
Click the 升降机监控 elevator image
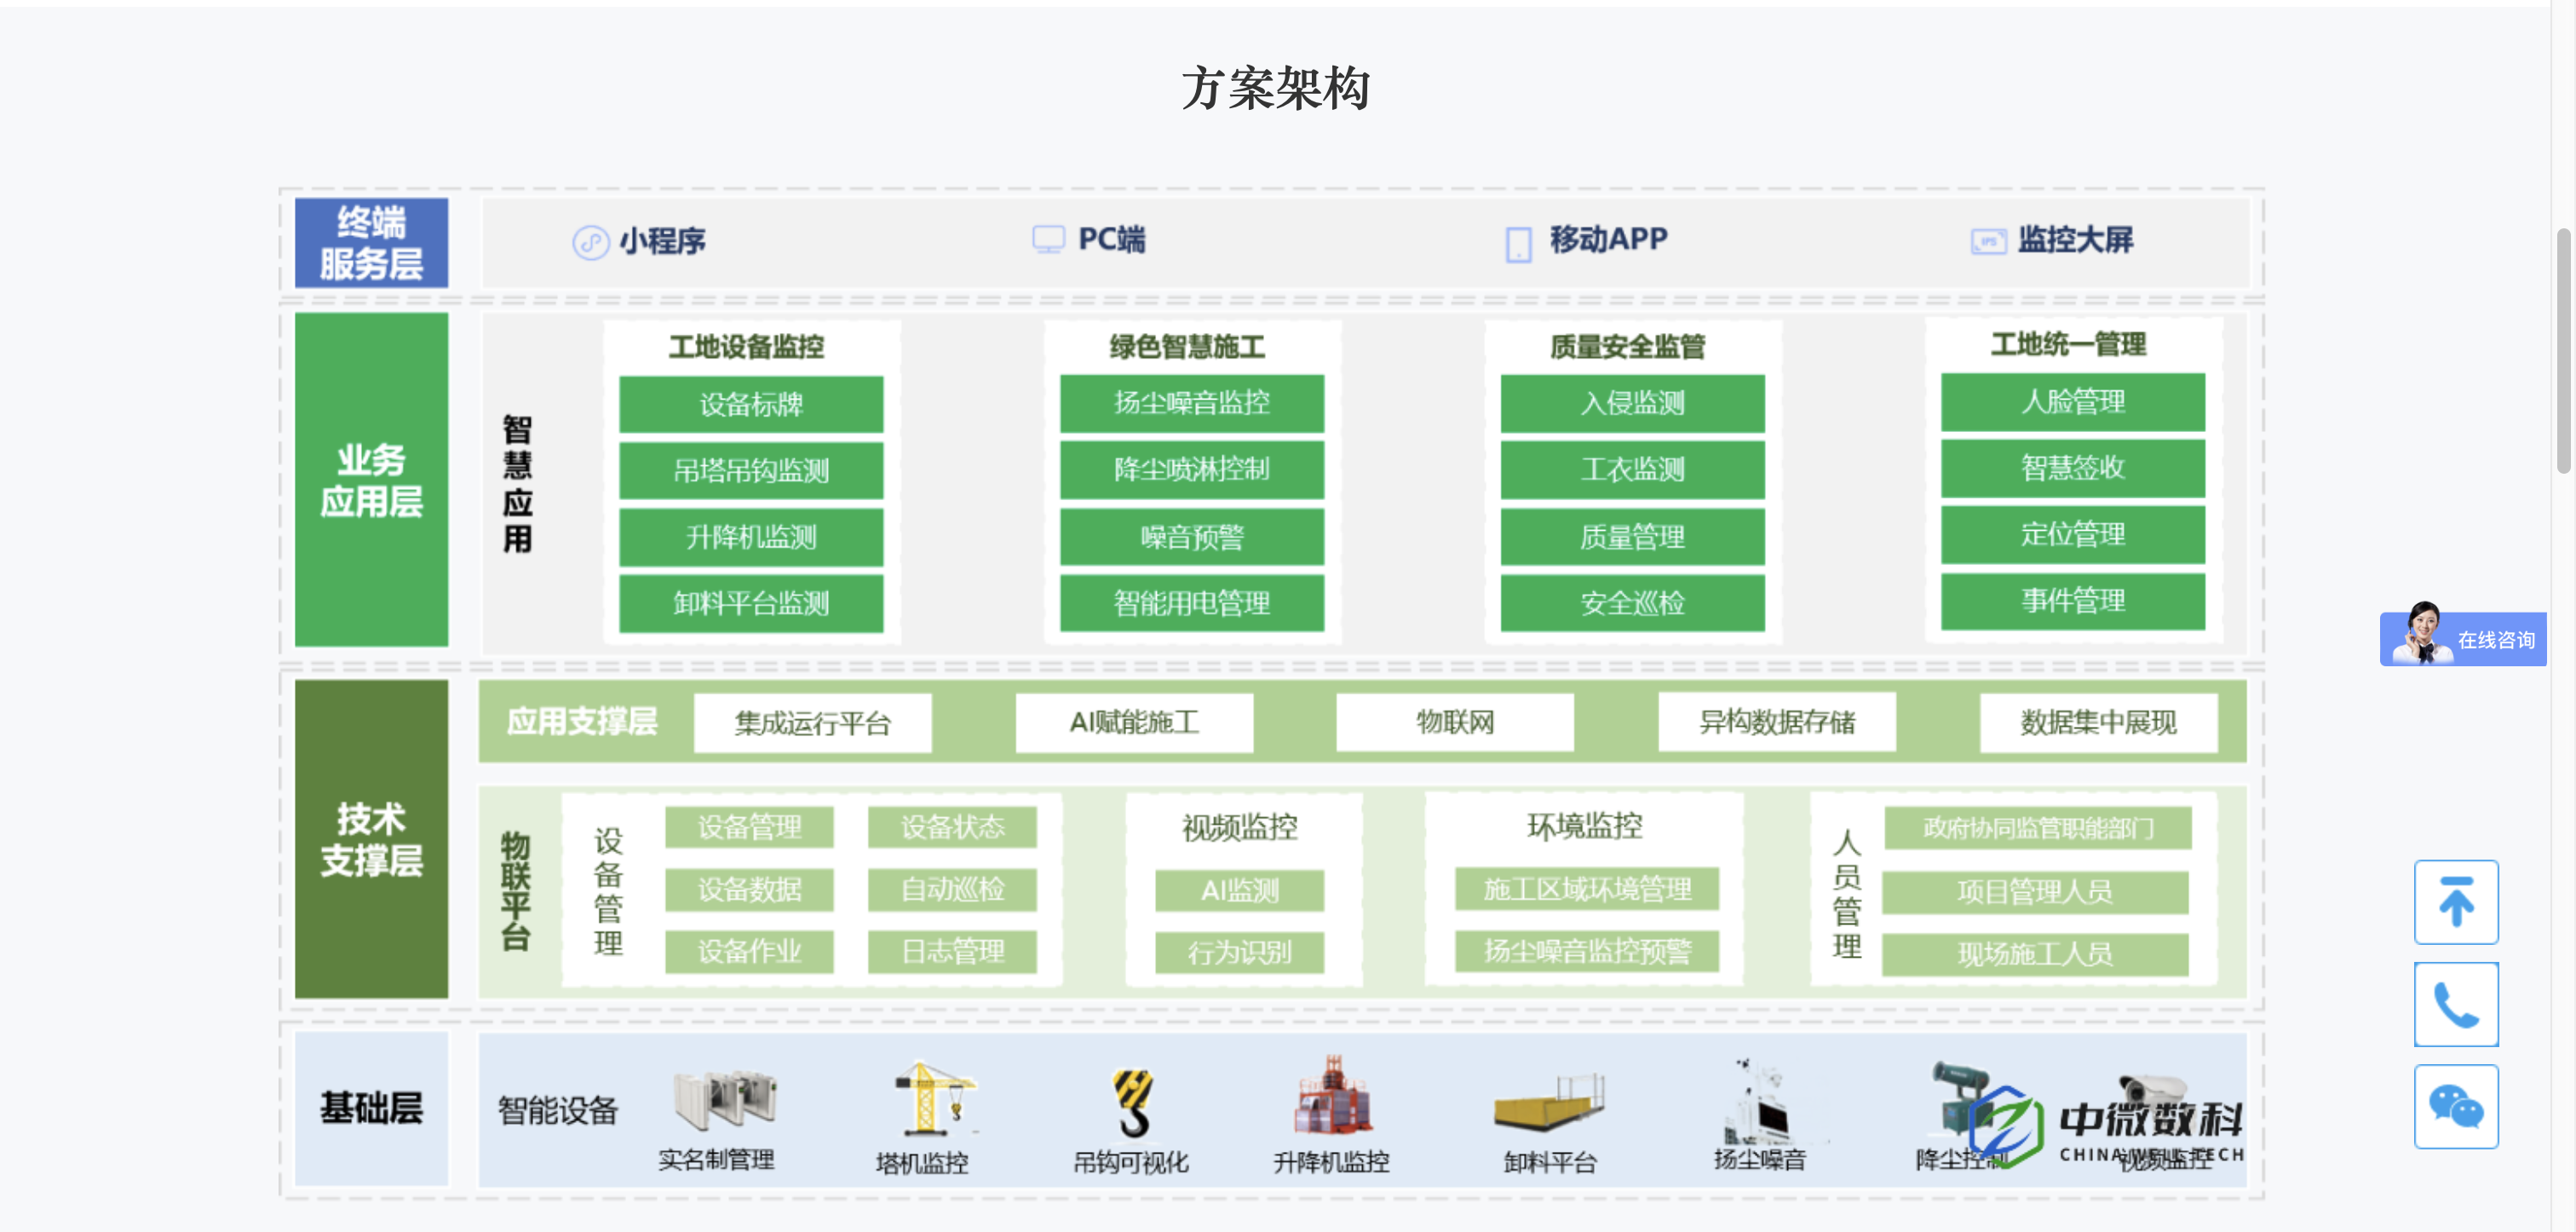1333,1095
